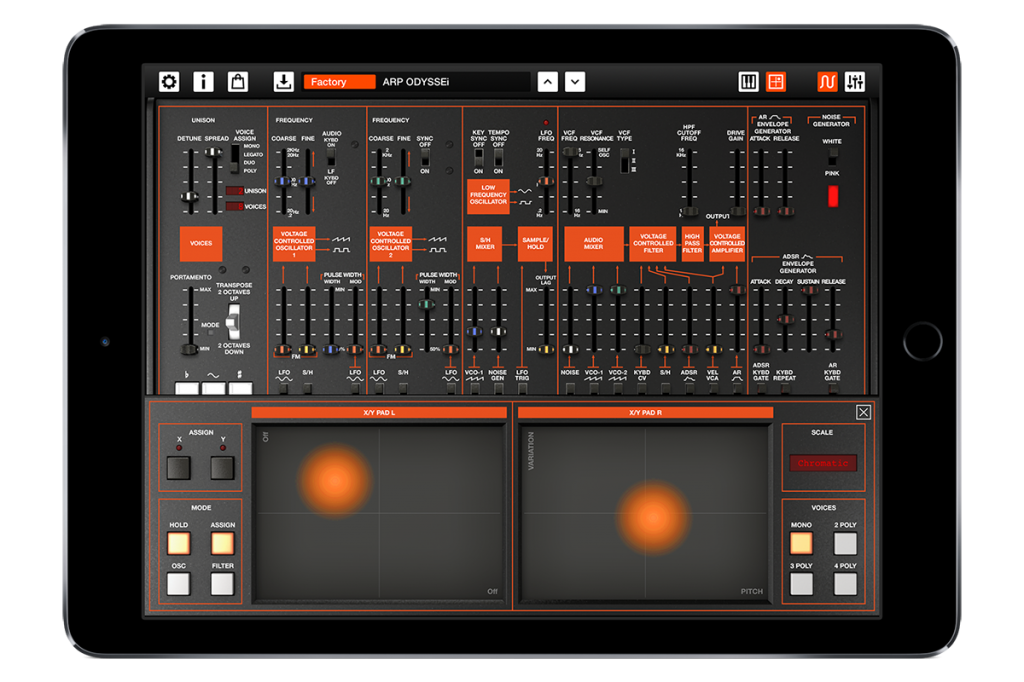
Task: Tap the save preset download icon
Action: [283, 82]
